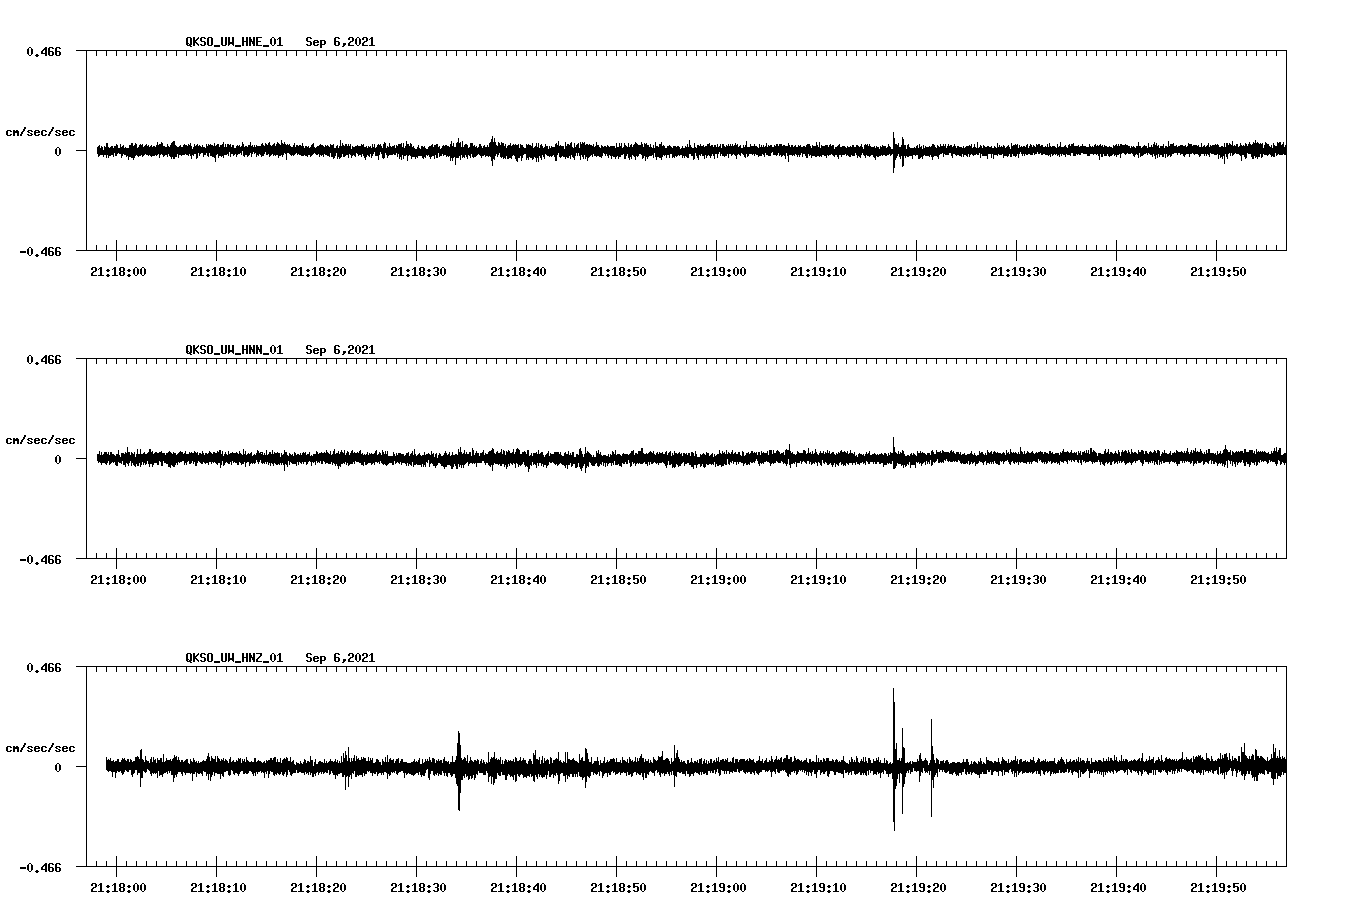Screen dimensions: 1358x924
Task: Click the -0.466 axis minimum on HNE plot
Action: [x=40, y=252]
